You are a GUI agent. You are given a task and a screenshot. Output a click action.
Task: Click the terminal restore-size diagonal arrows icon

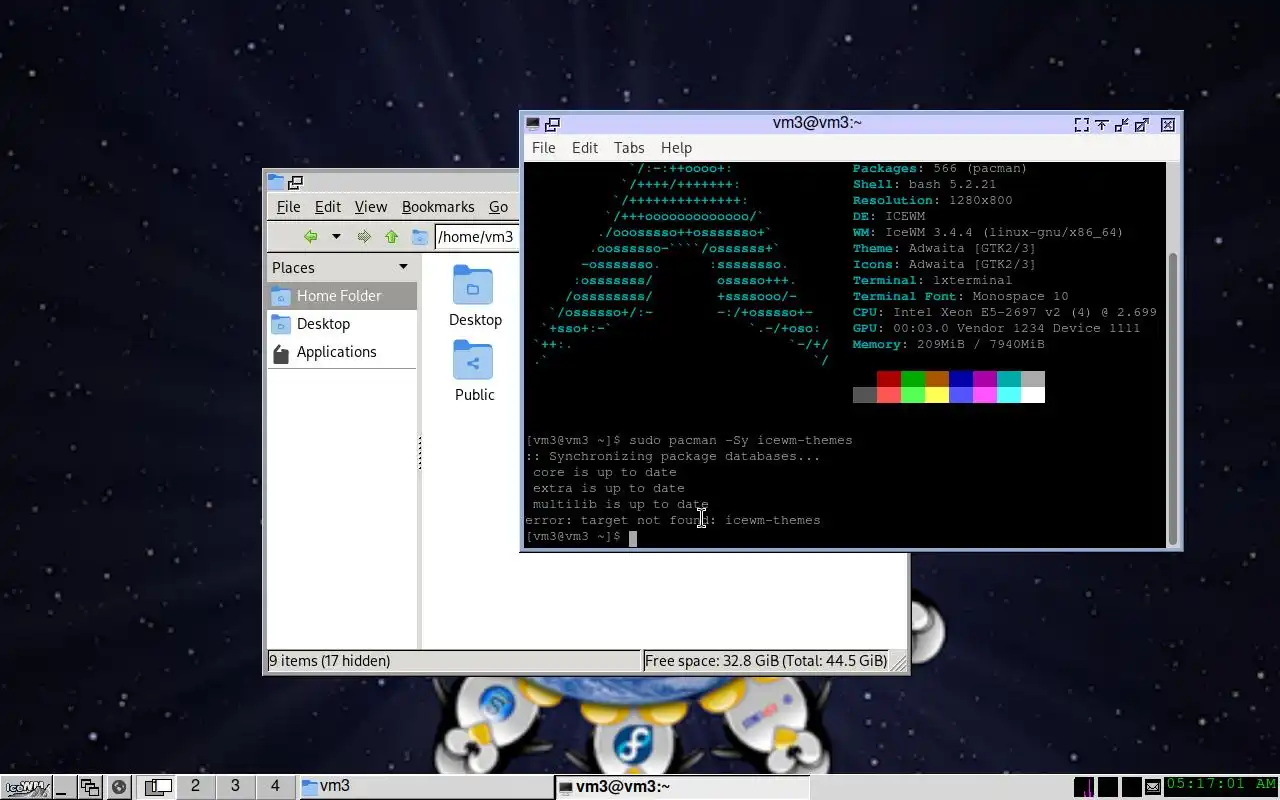(1121, 125)
